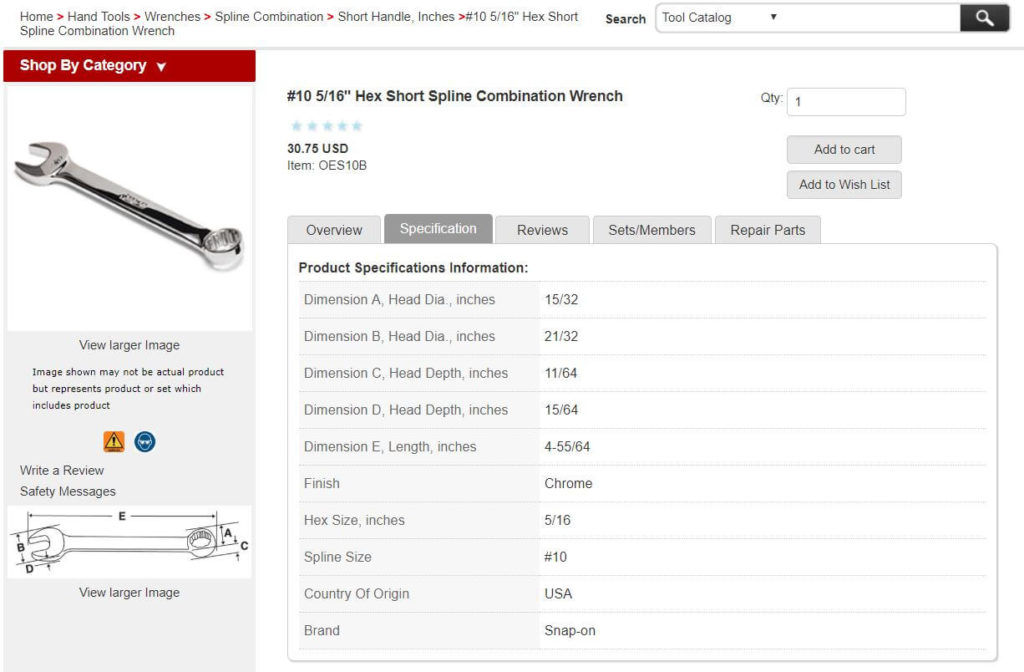Click the blue eye-protection safety icon

tap(145, 441)
